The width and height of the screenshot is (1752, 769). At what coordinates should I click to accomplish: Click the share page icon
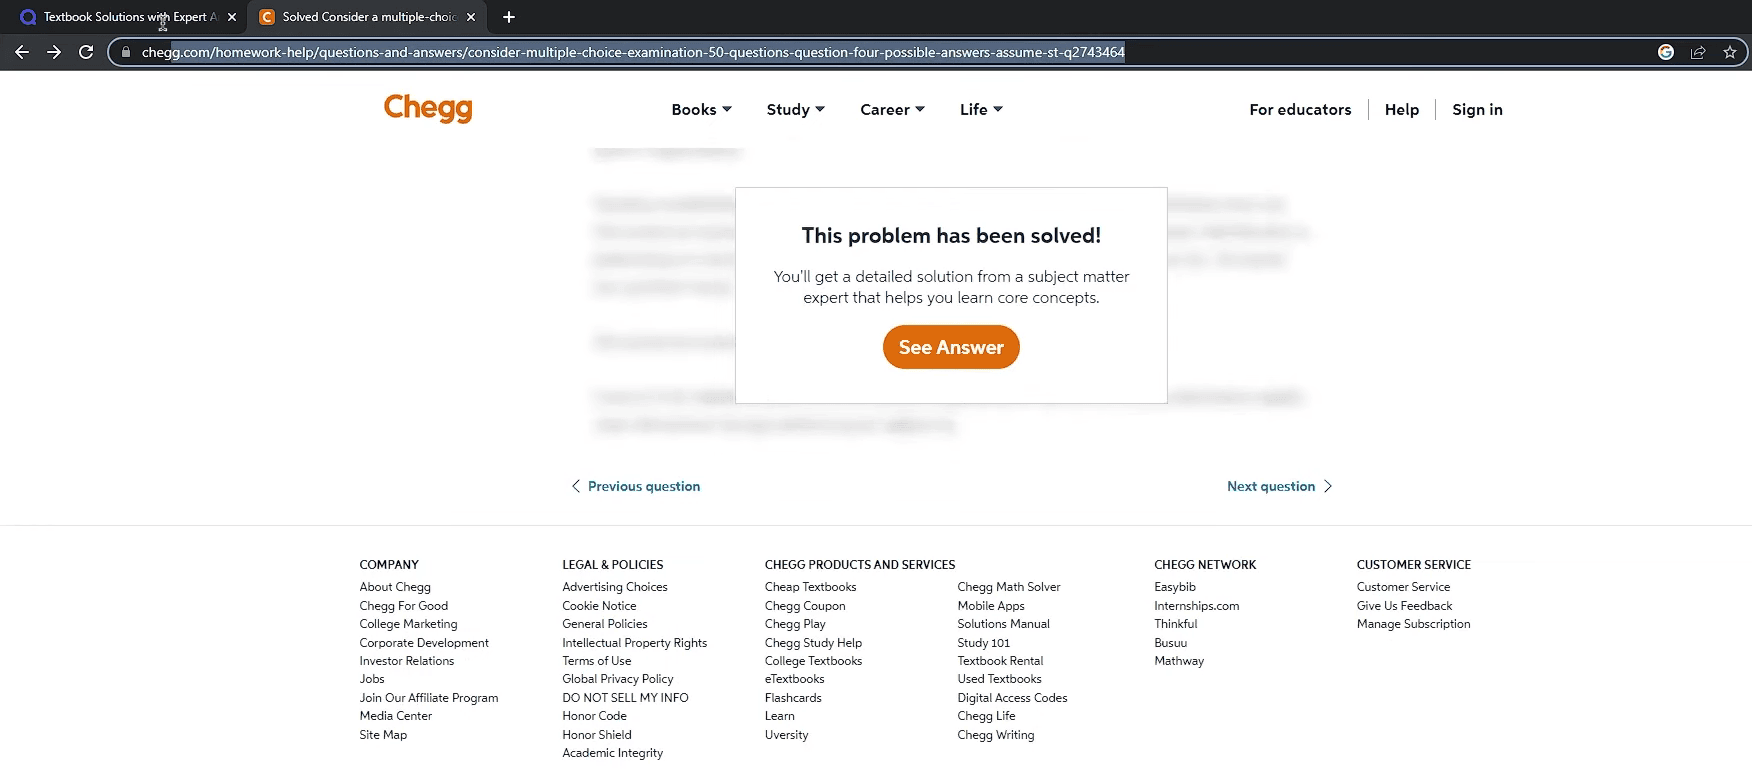pos(1697,52)
